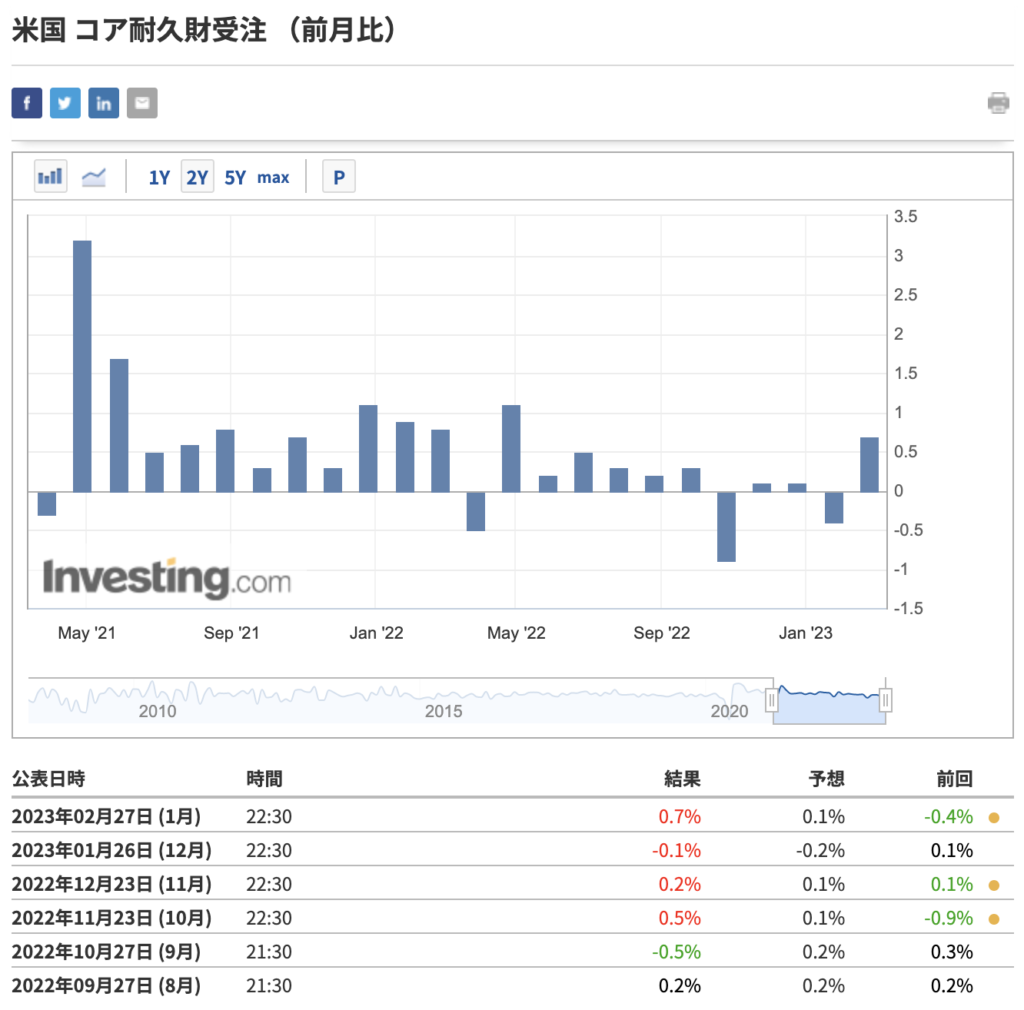Click the green -0.5% result value

[677, 952]
